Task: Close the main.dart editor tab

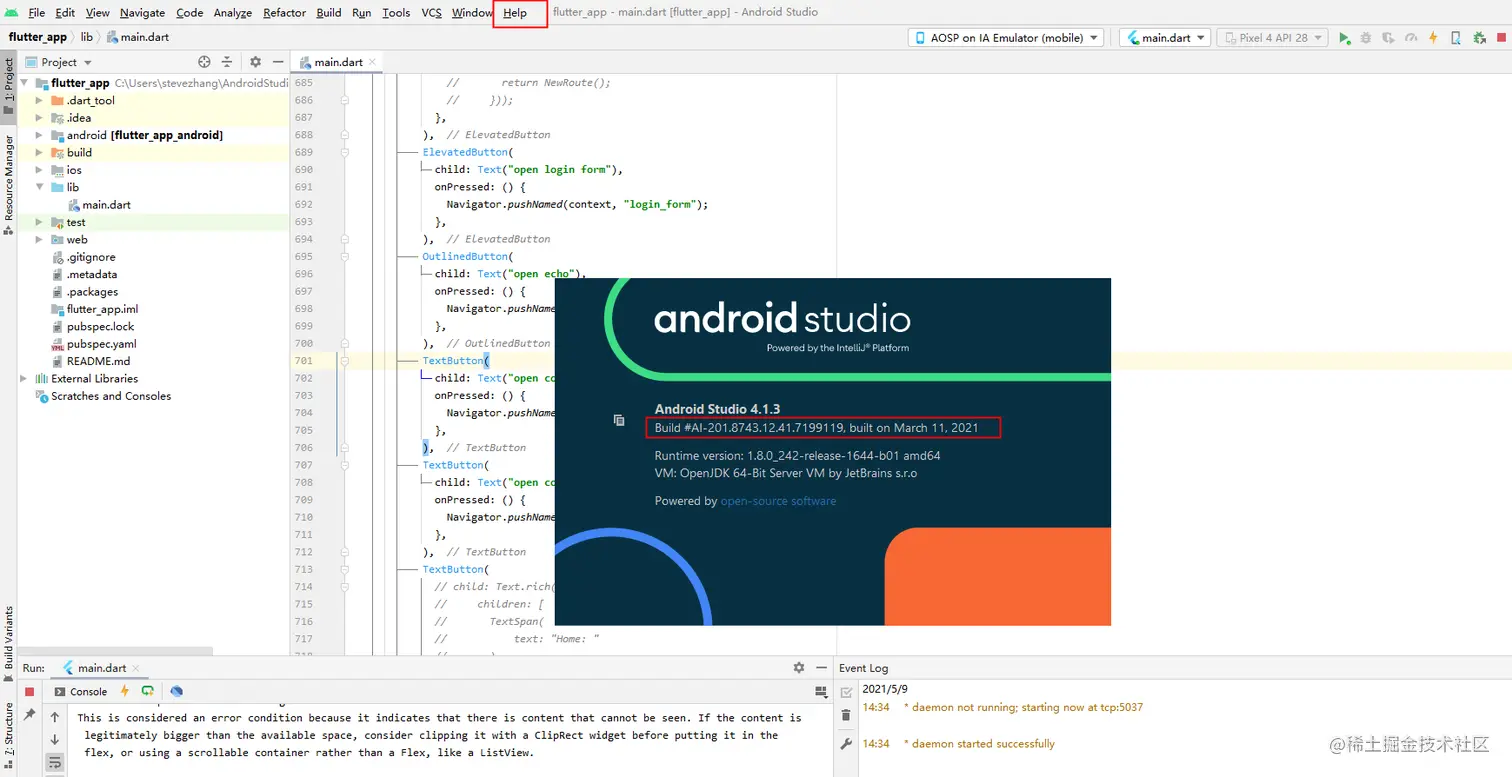Action: (x=374, y=62)
